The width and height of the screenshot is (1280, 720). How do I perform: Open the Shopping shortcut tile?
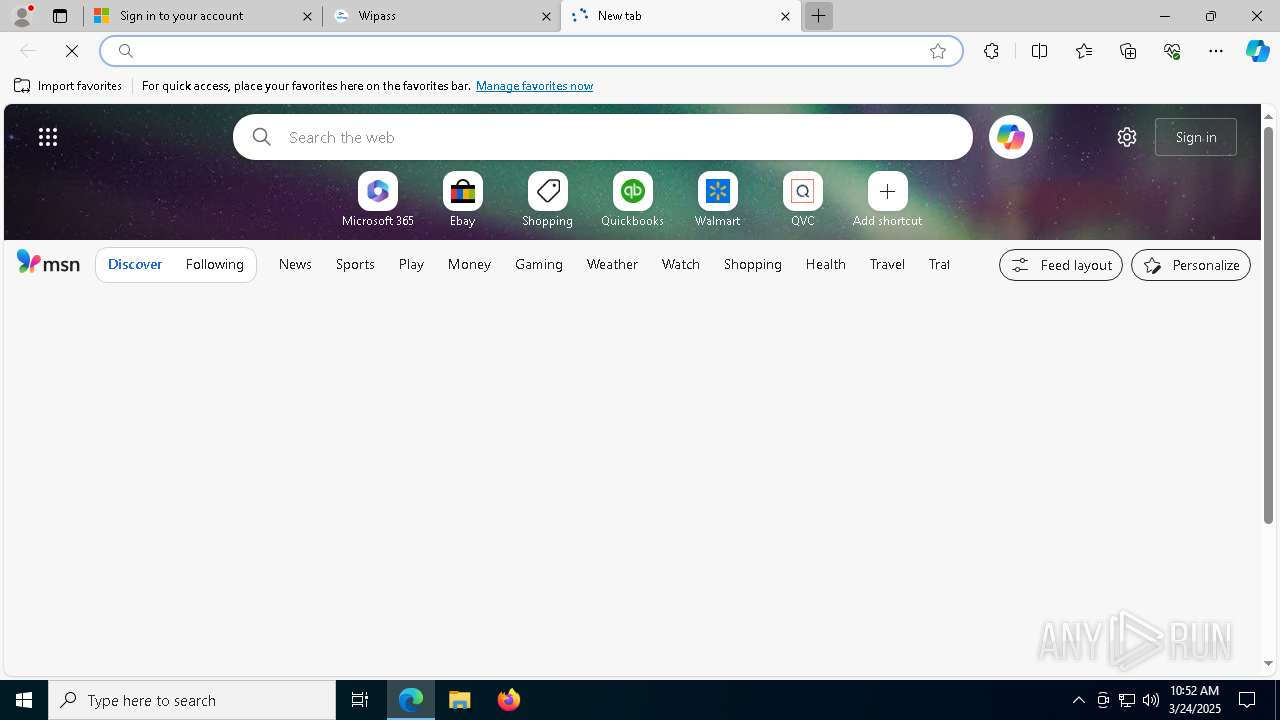[547, 200]
